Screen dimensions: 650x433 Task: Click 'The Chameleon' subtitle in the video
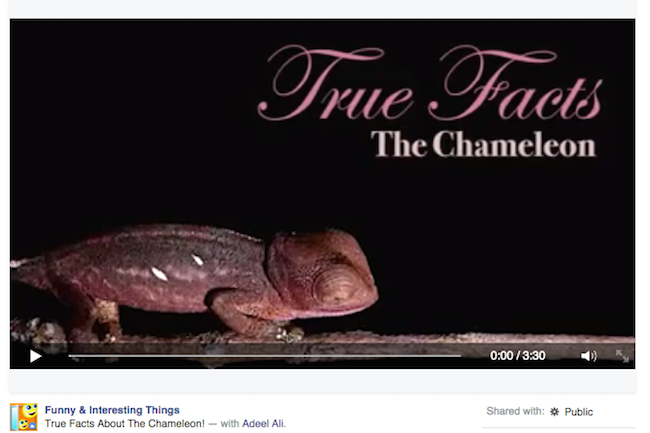click(483, 144)
